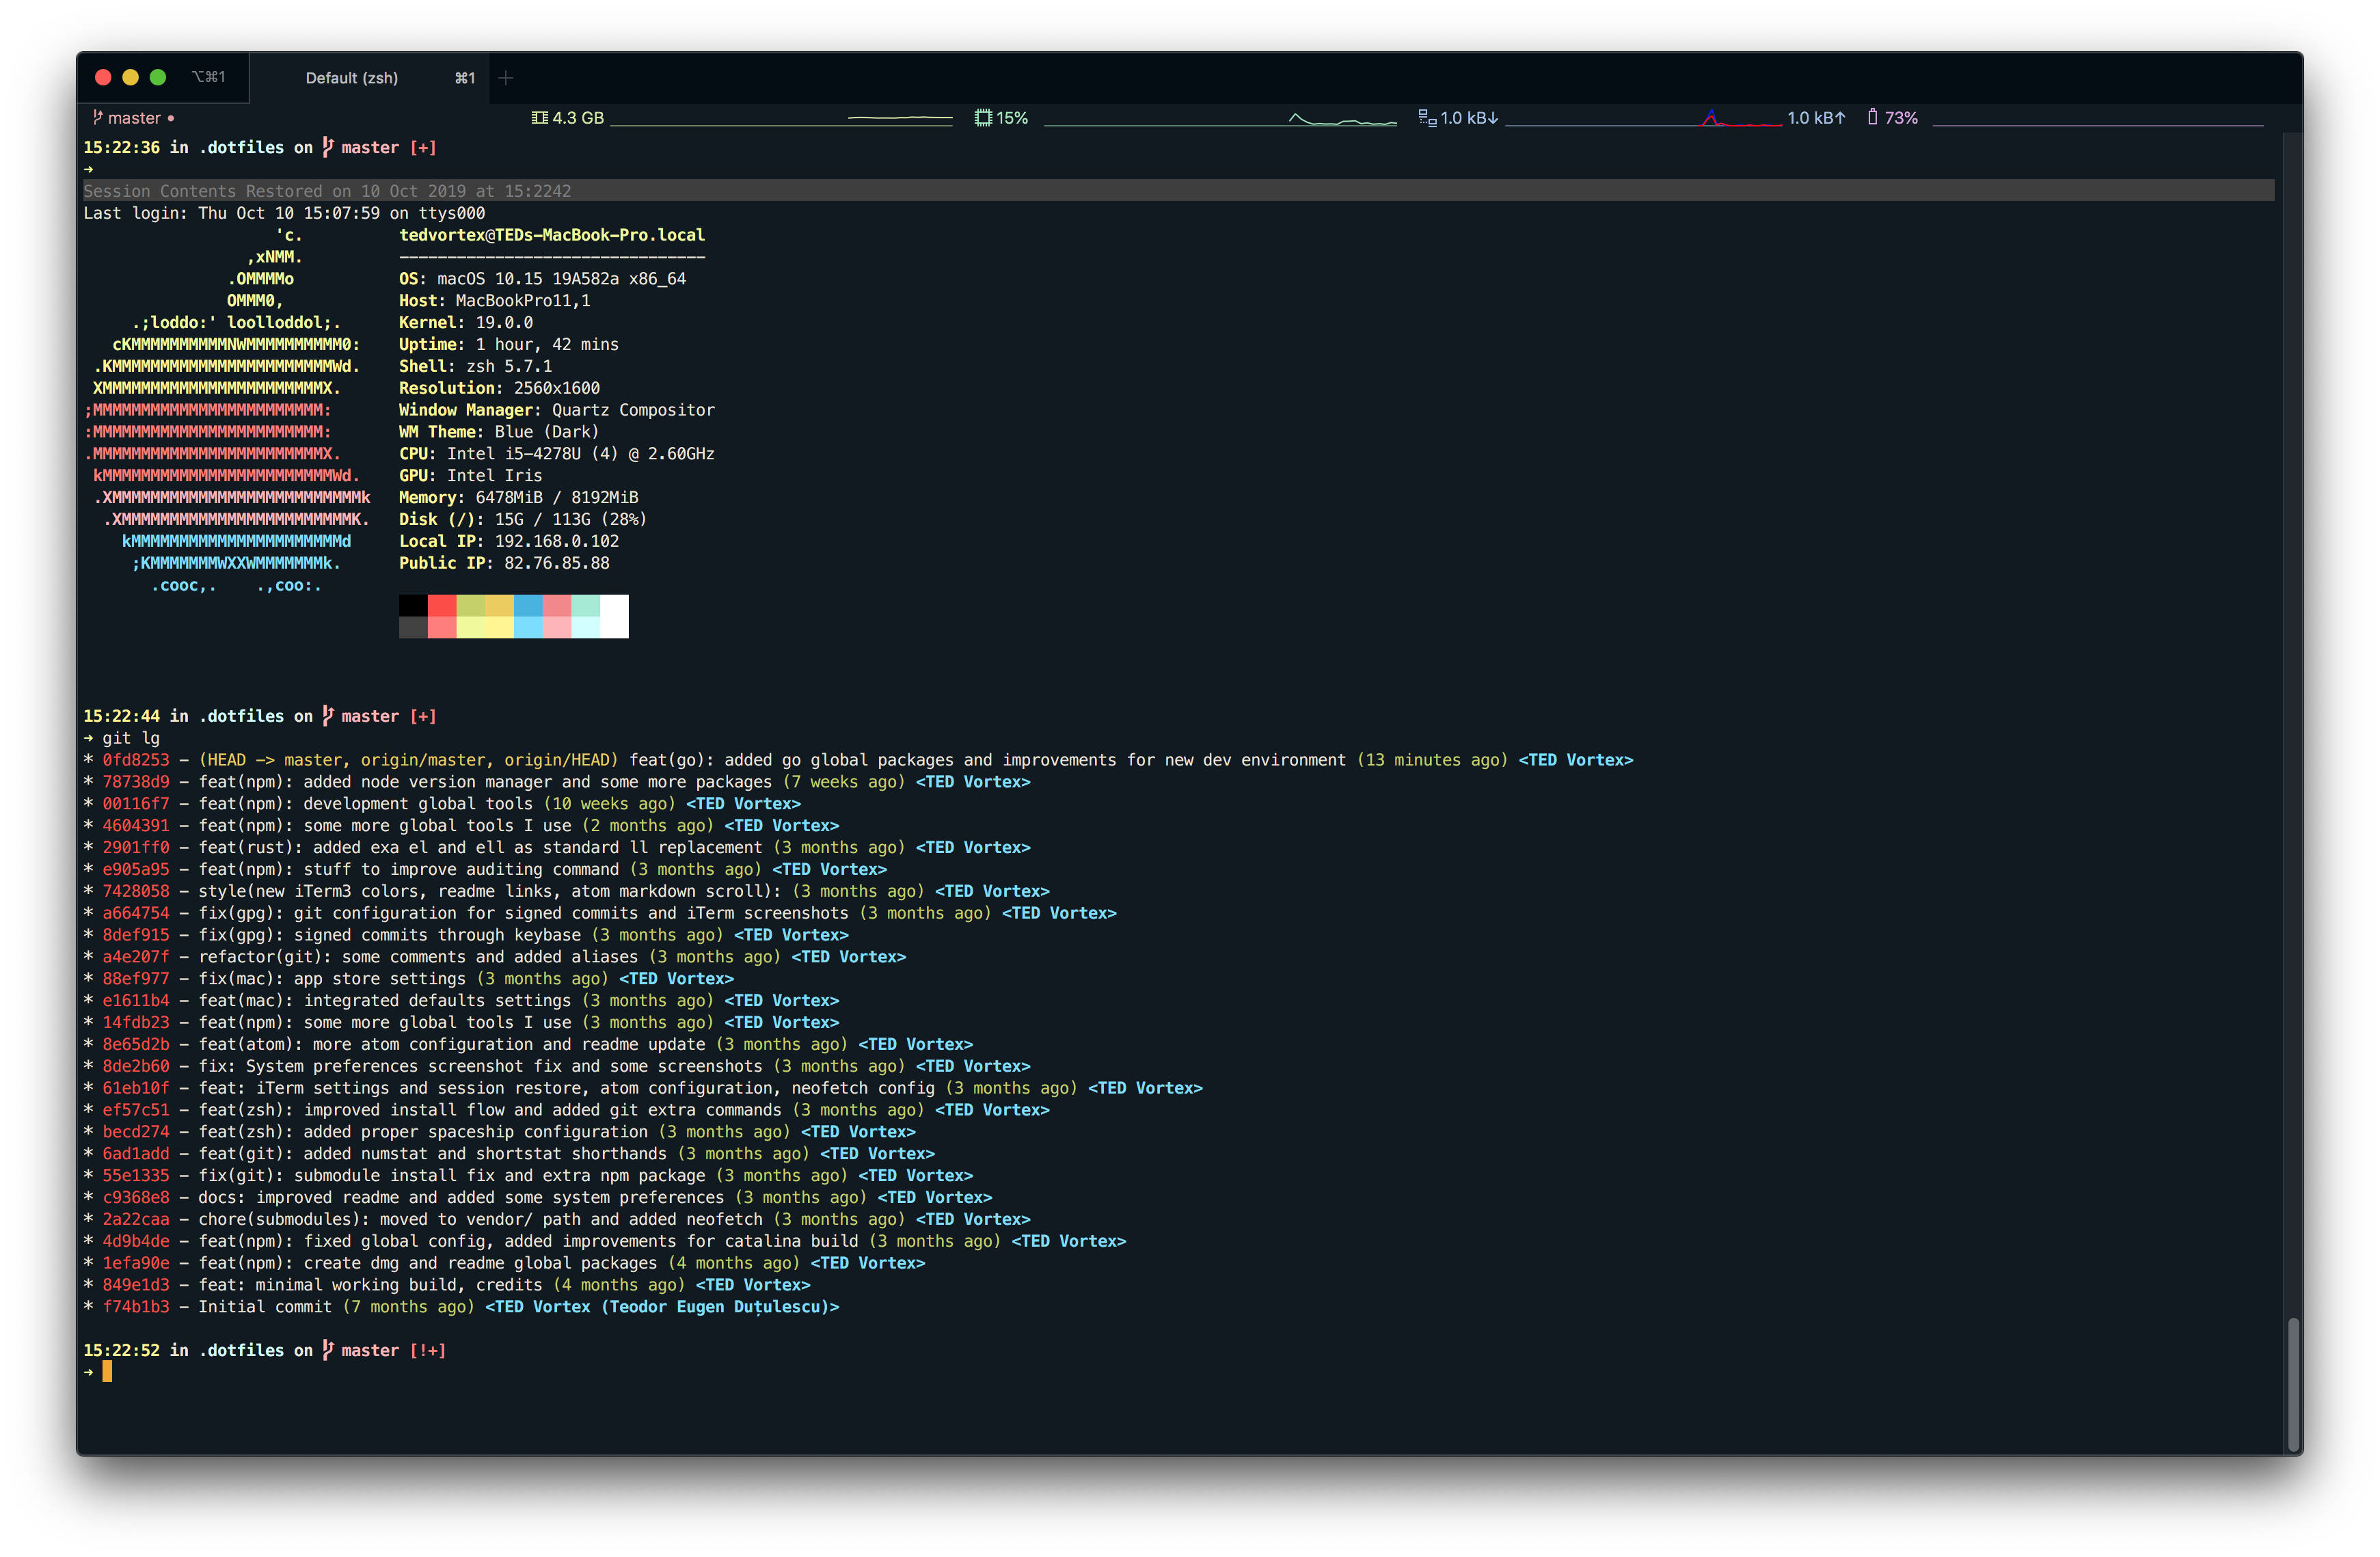Click the Session Contents Restored banner
This screenshot has height=1557, width=2380.
click(x=1178, y=191)
